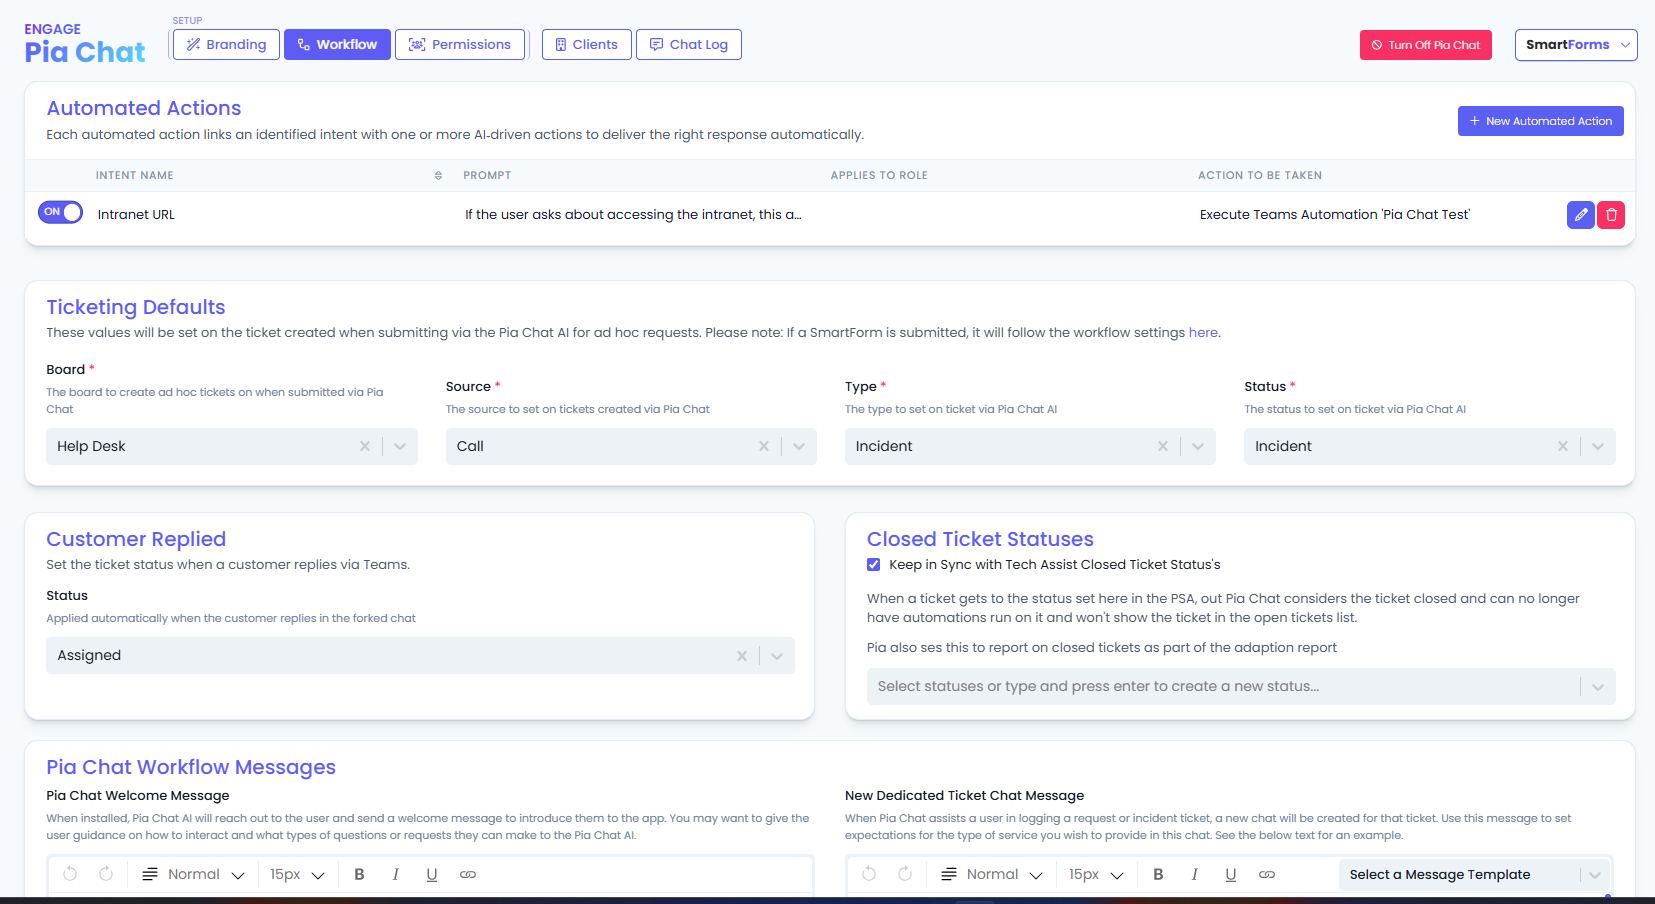Follow the 'here' workflow settings link

pyautogui.click(x=1203, y=333)
